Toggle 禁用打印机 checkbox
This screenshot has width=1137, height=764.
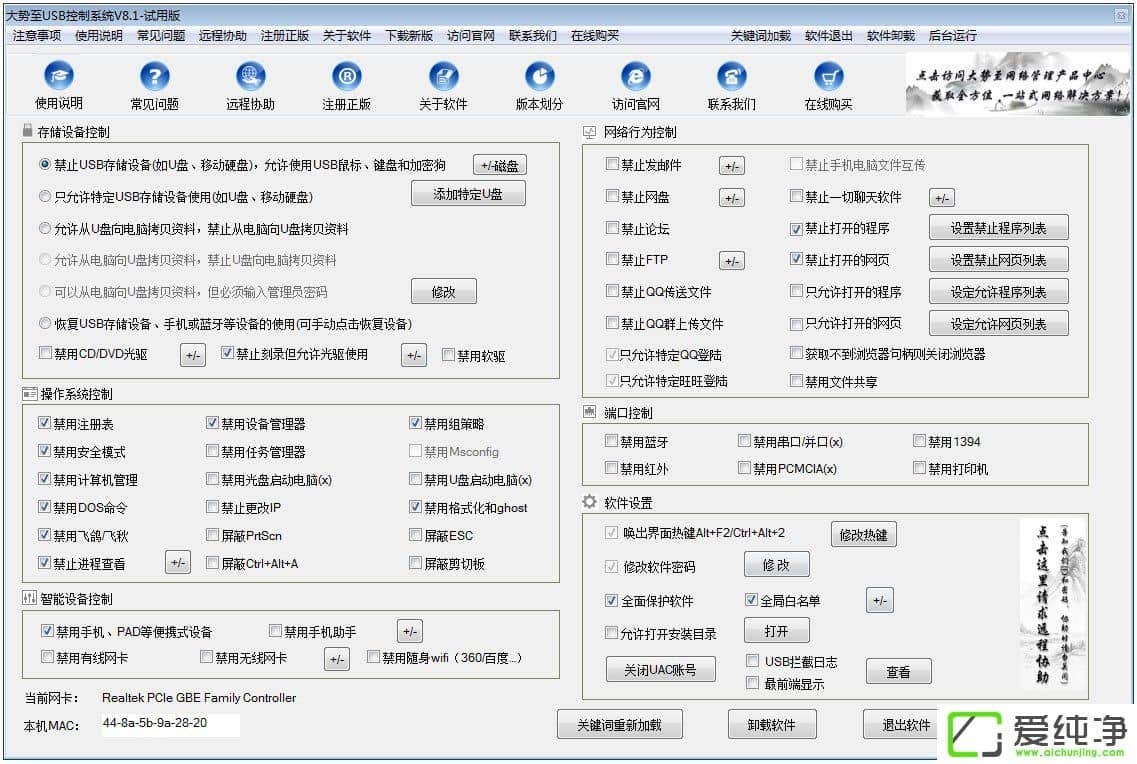click(x=919, y=468)
